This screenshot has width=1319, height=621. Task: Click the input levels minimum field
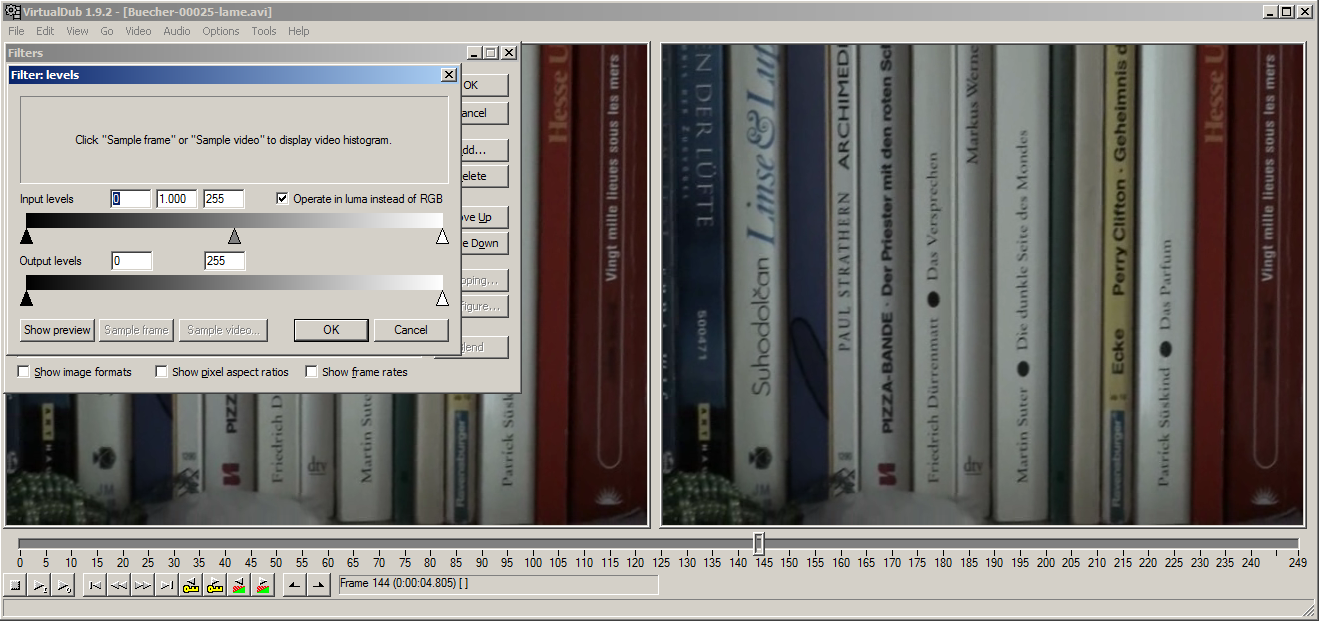pyautogui.click(x=131, y=199)
